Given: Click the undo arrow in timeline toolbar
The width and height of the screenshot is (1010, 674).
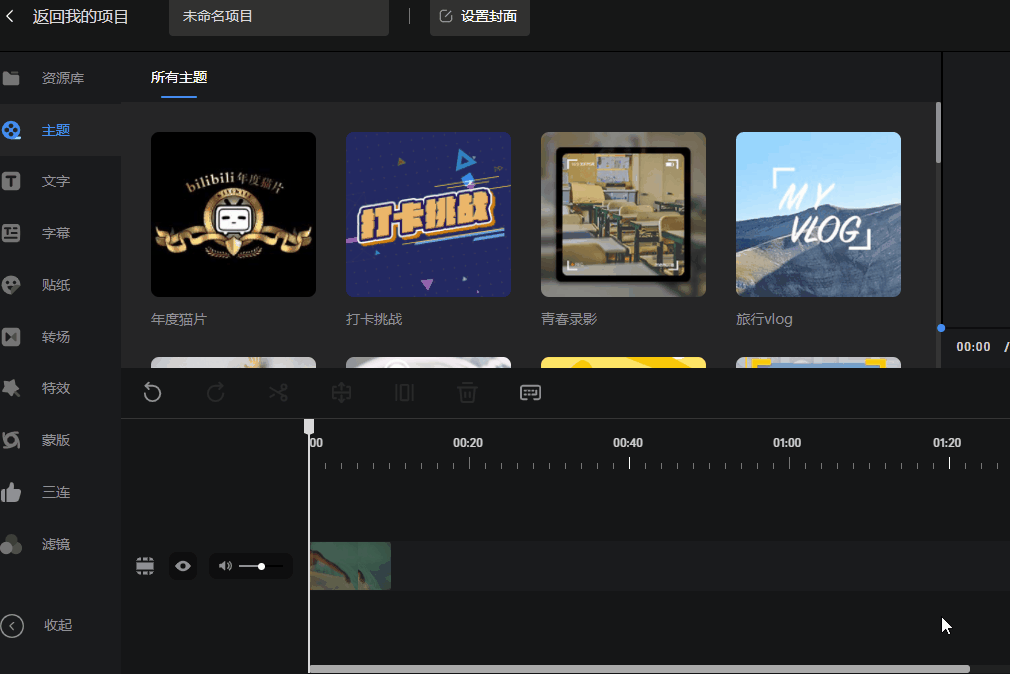Looking at the screenshot, I should (x=152, y=393).
